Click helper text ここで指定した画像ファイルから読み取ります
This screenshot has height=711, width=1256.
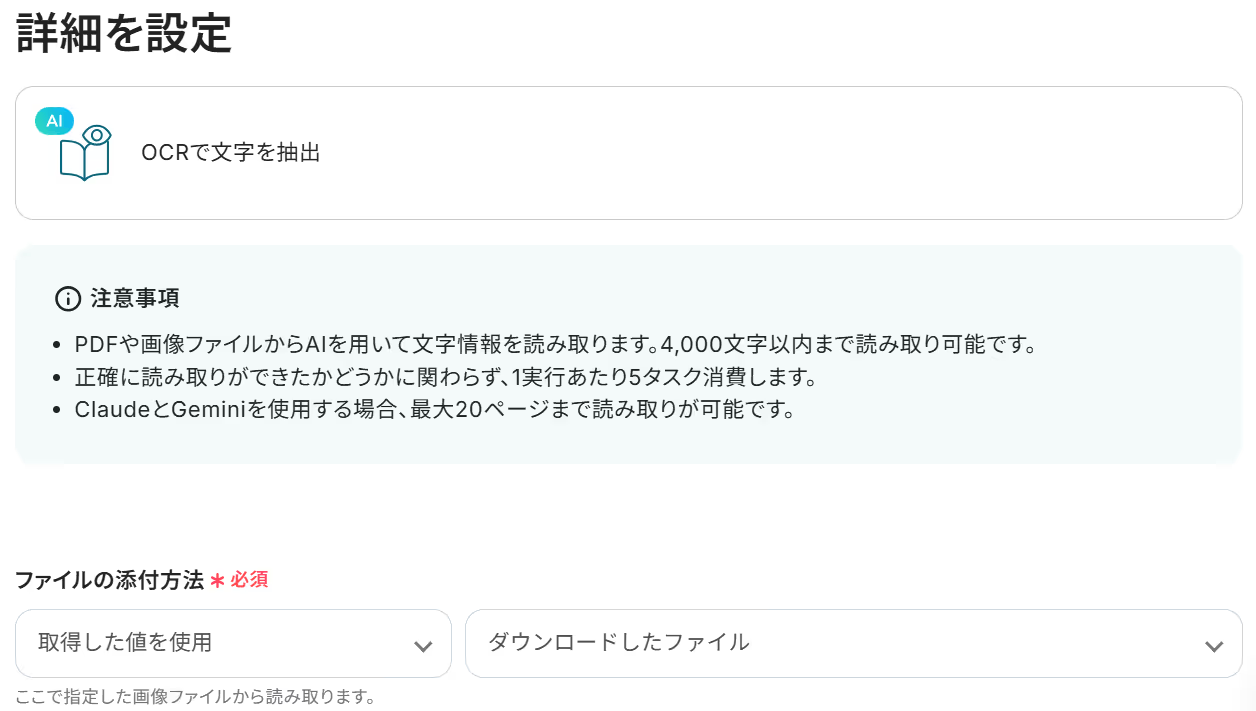195,697
